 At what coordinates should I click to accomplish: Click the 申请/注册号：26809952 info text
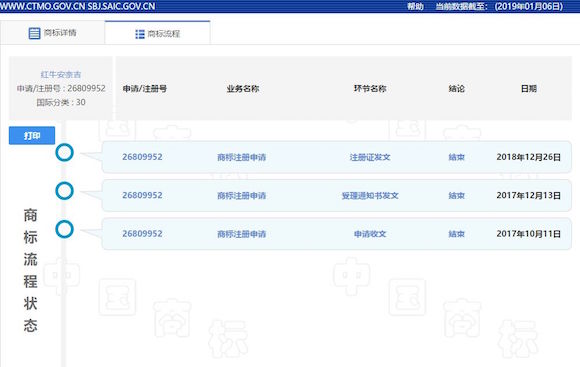coord(61,88)
